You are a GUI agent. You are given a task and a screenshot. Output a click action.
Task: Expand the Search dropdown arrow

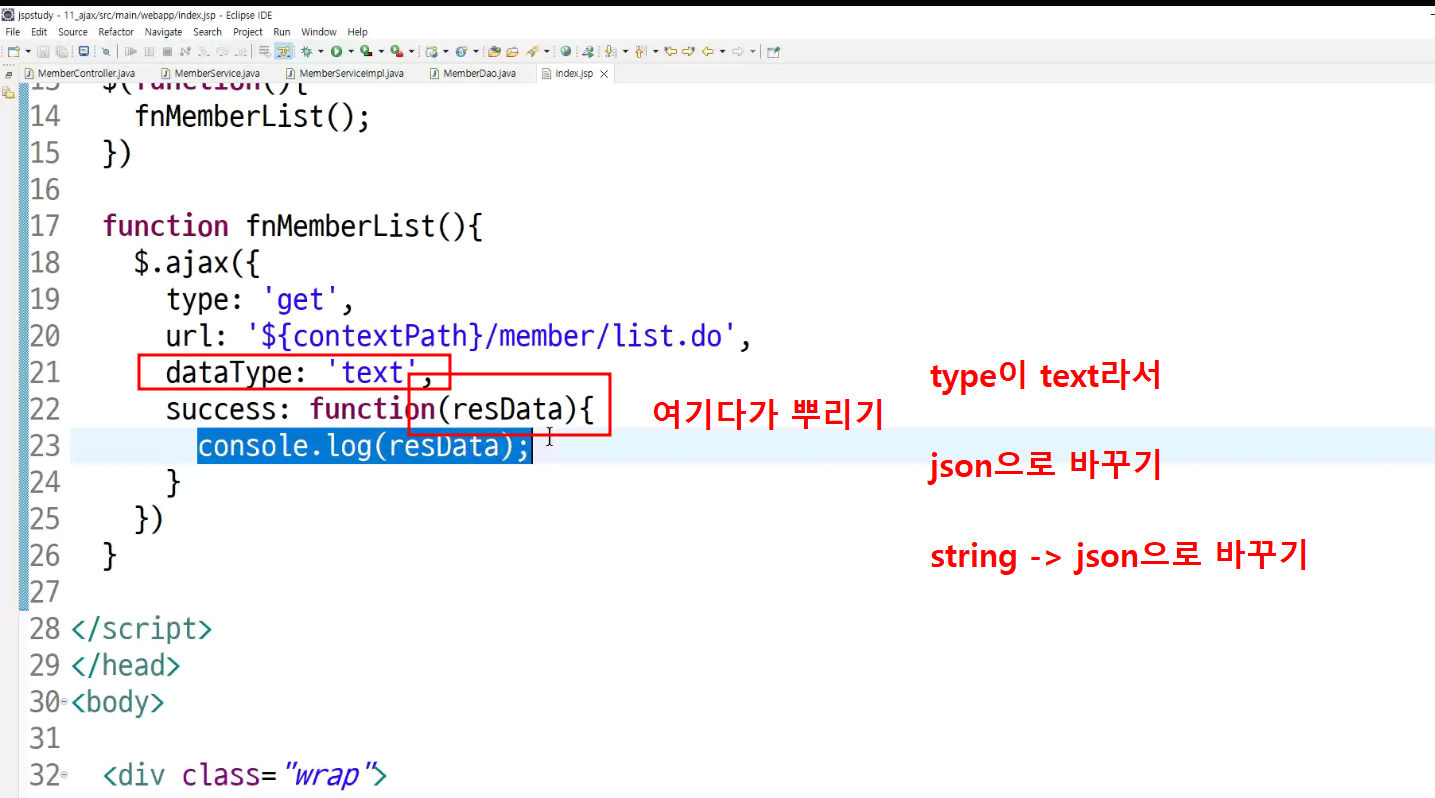[x=546, y=52]
